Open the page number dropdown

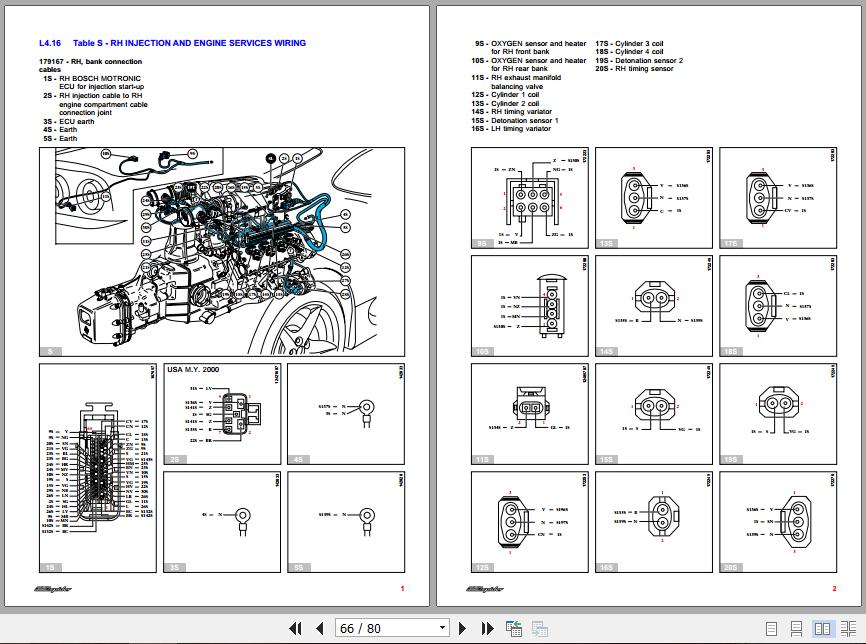[x=441, y=627]
